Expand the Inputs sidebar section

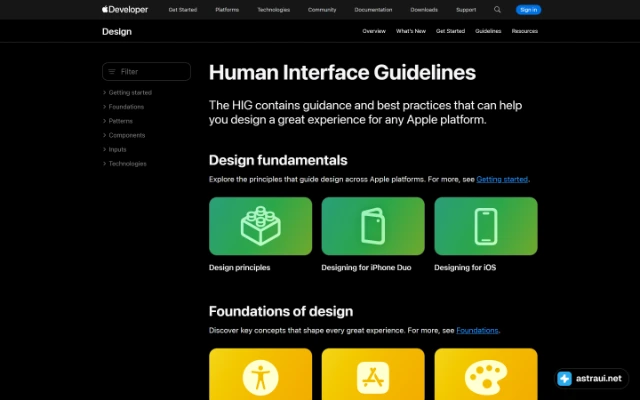[114, 149]
